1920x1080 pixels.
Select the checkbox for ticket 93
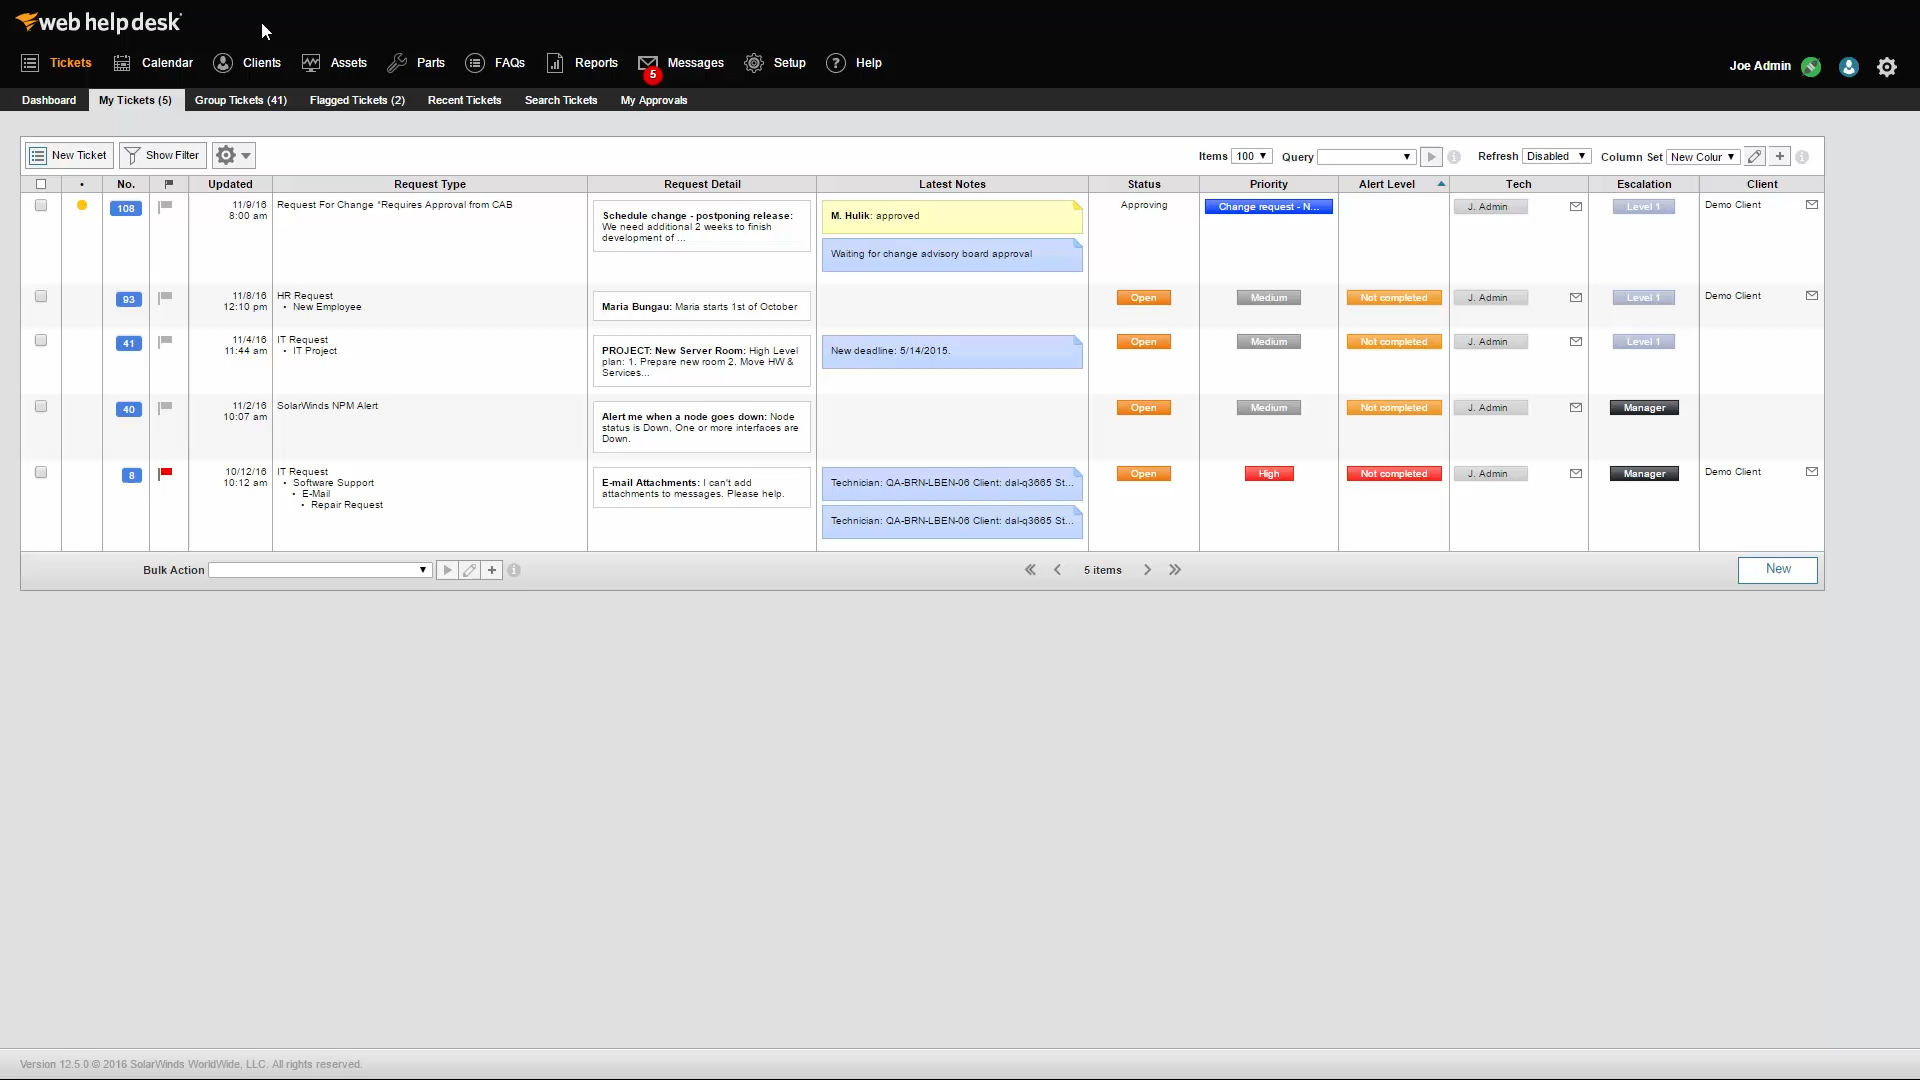[x=40, y=296]
